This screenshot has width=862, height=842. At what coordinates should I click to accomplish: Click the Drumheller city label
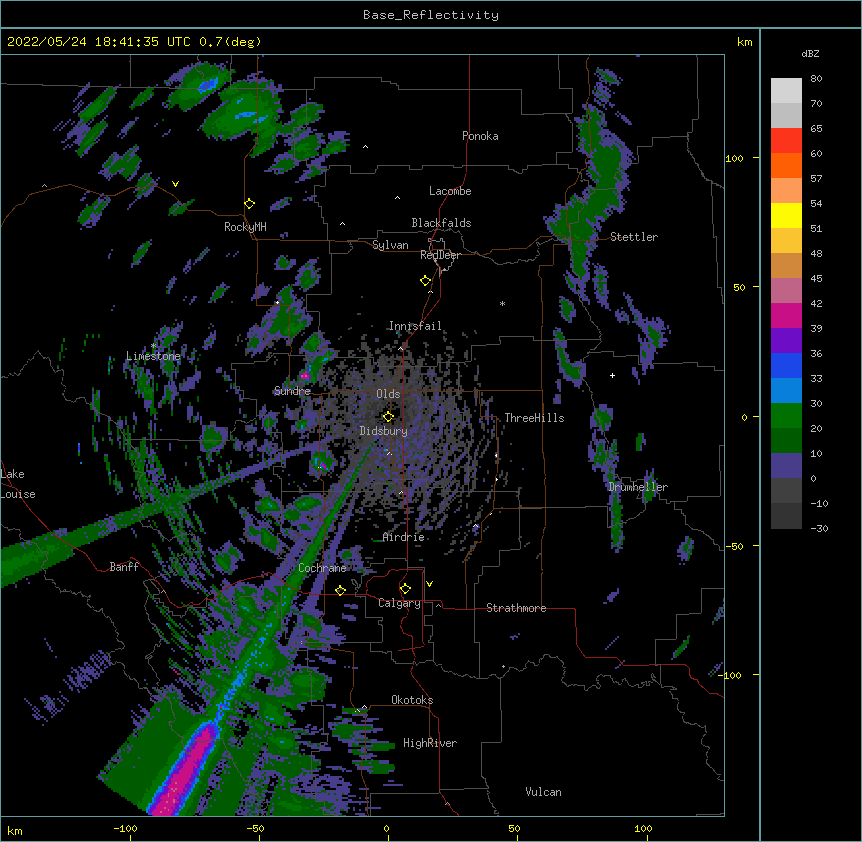click(638, 487)
